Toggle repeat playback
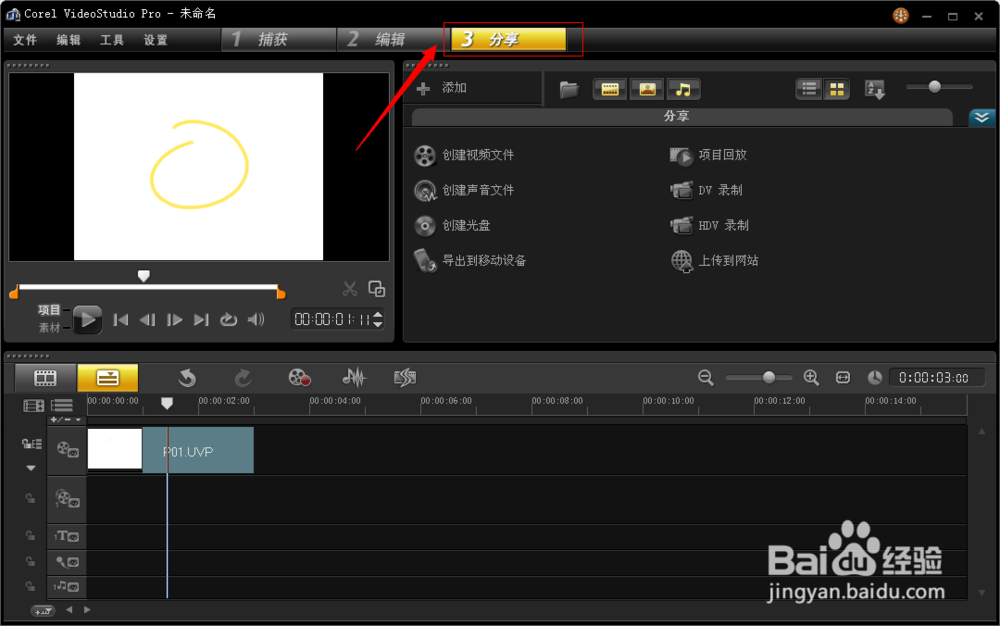 tap(228, 320)
